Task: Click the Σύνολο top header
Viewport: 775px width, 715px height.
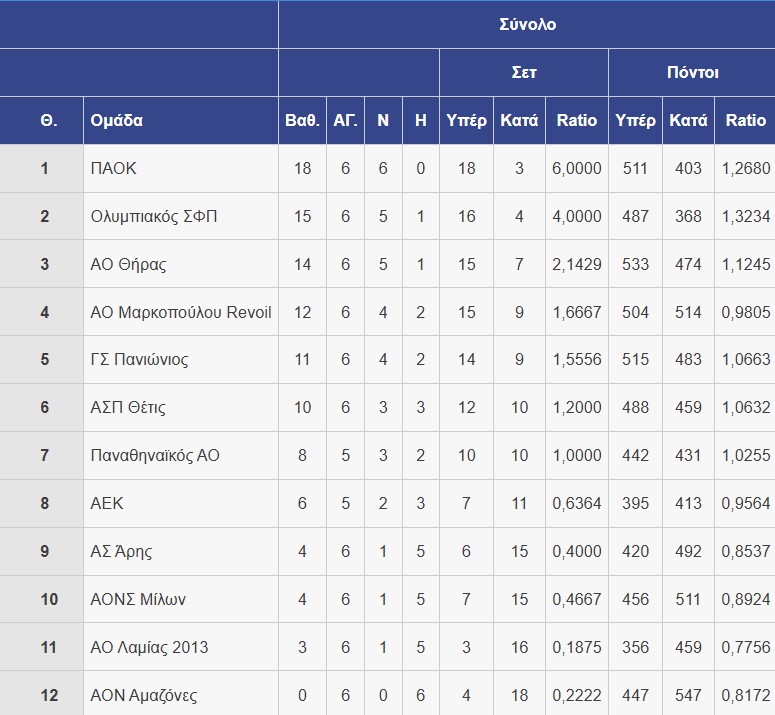Action: tap(527, 24)
